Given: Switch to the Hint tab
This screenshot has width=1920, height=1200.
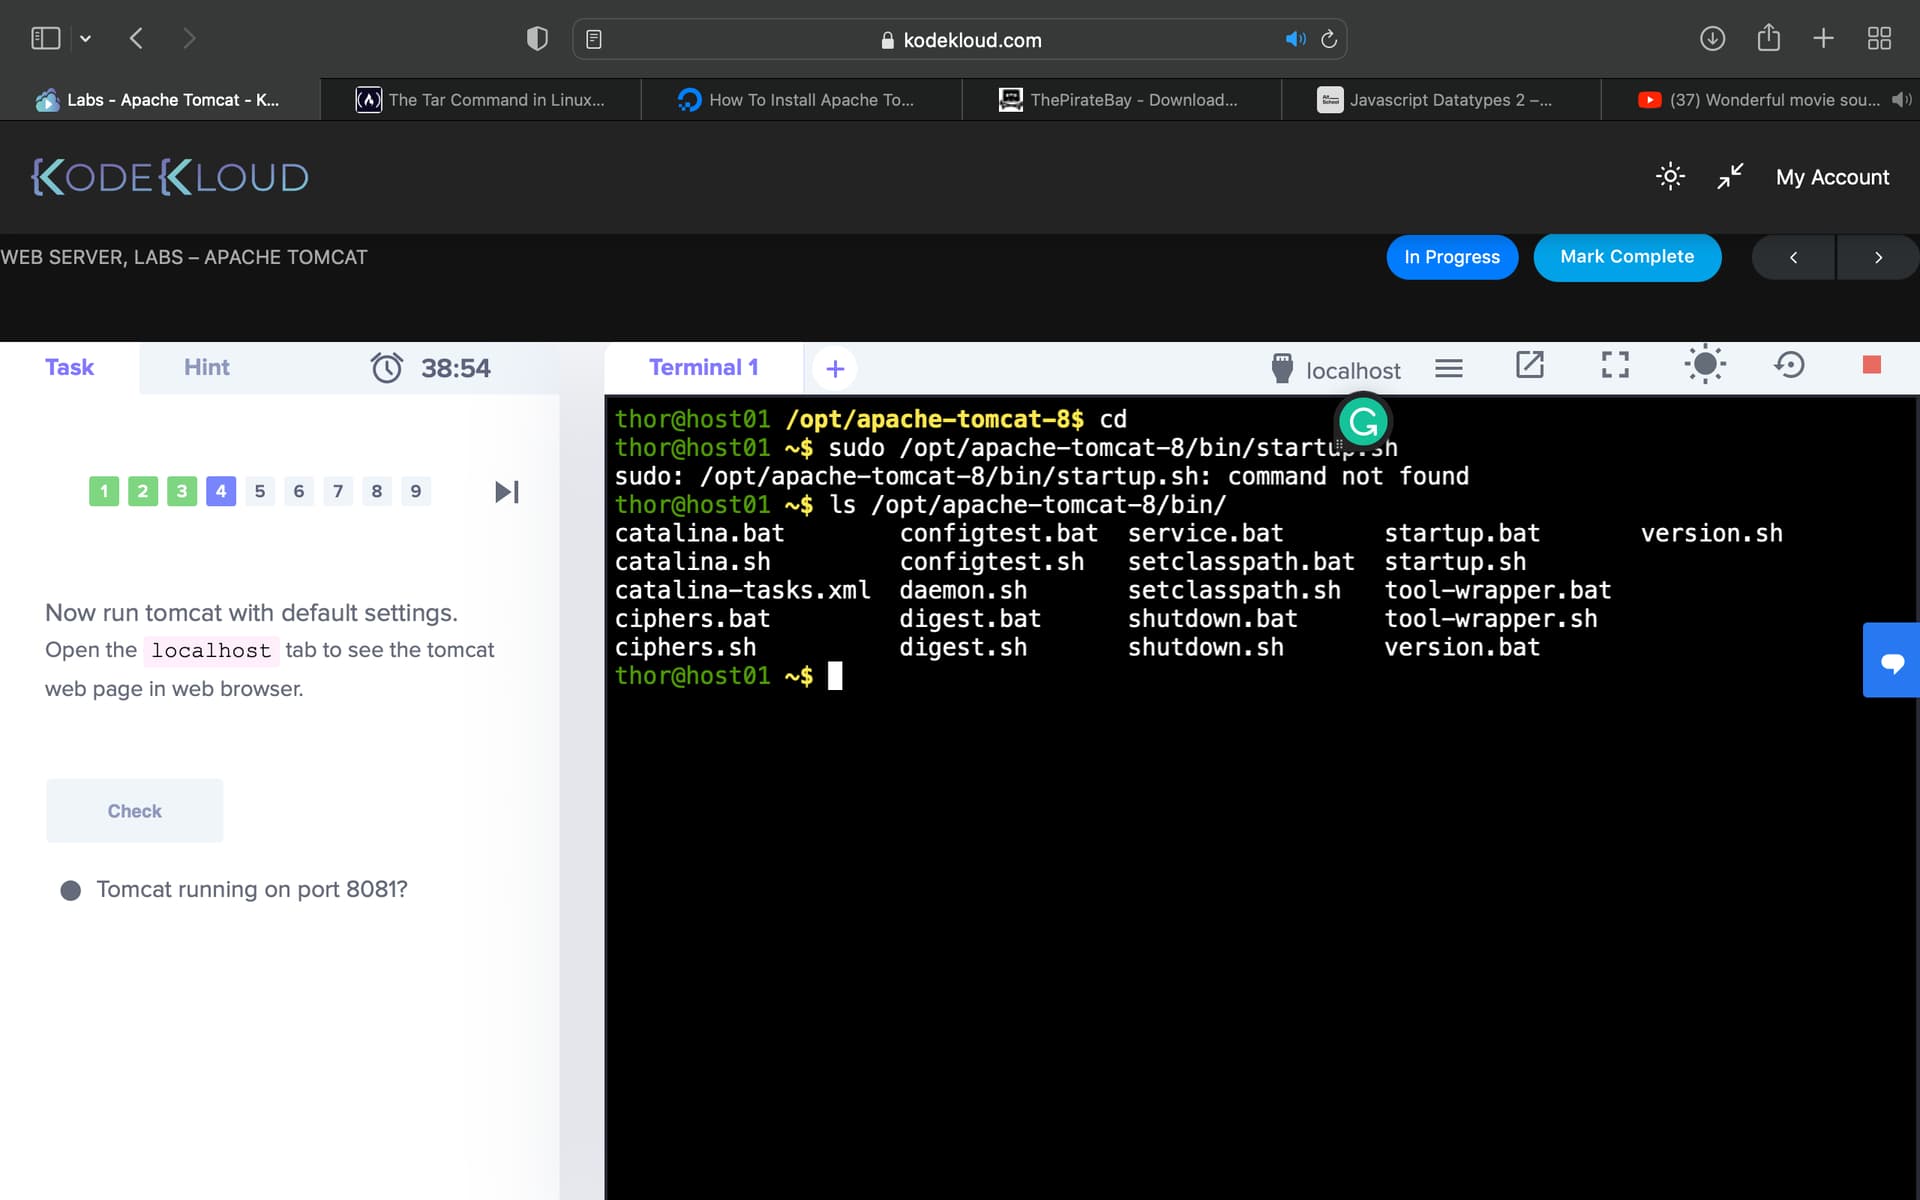Looking at the screenshot, I should [206, 368].
